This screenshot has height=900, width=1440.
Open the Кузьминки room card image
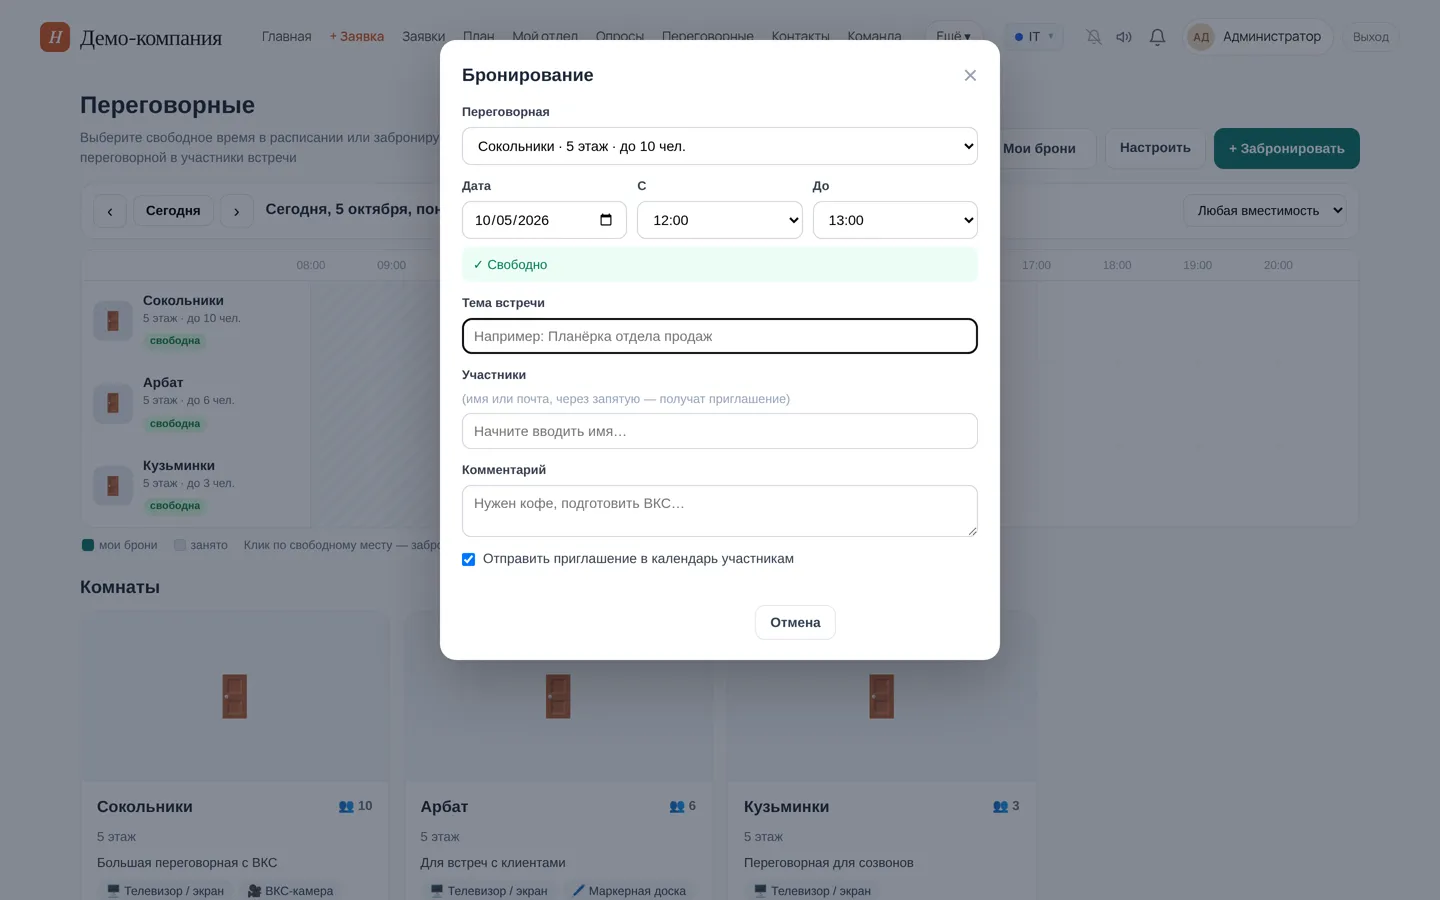coord(881,696)
